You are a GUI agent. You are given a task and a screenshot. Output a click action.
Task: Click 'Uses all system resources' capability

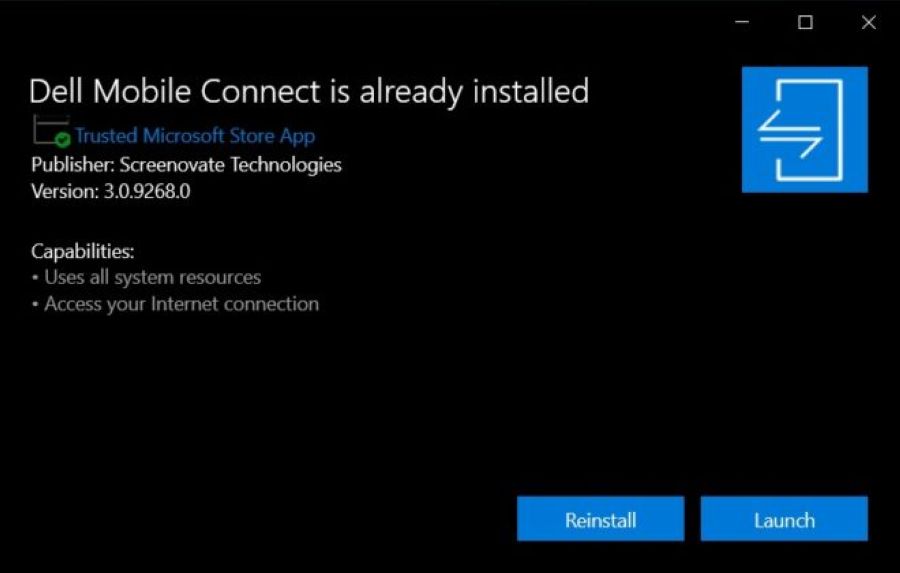tap(152, 277)
